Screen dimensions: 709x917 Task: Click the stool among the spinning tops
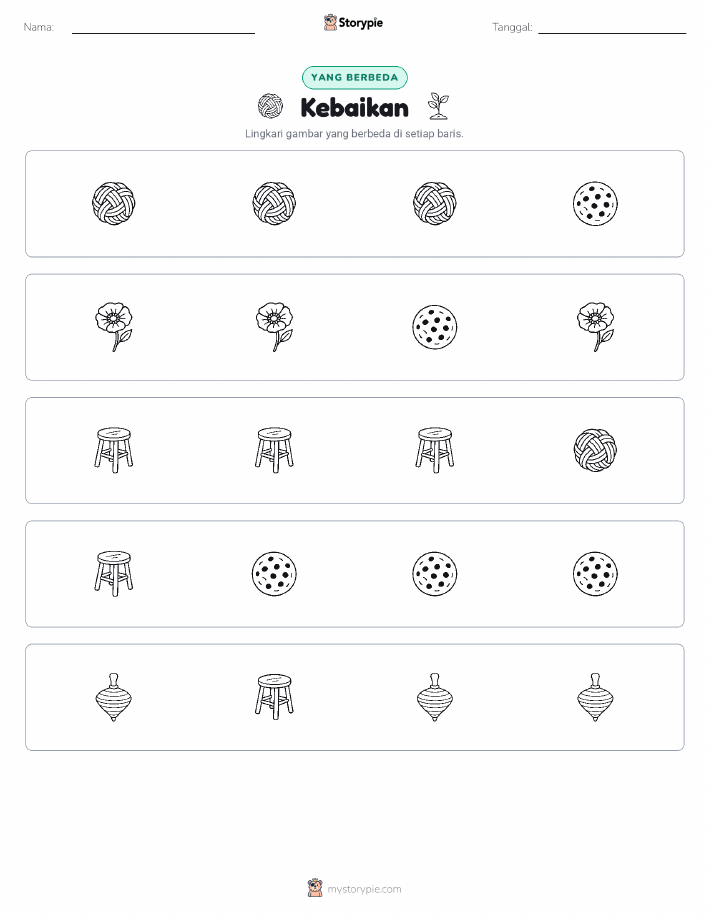click(274, 697)
